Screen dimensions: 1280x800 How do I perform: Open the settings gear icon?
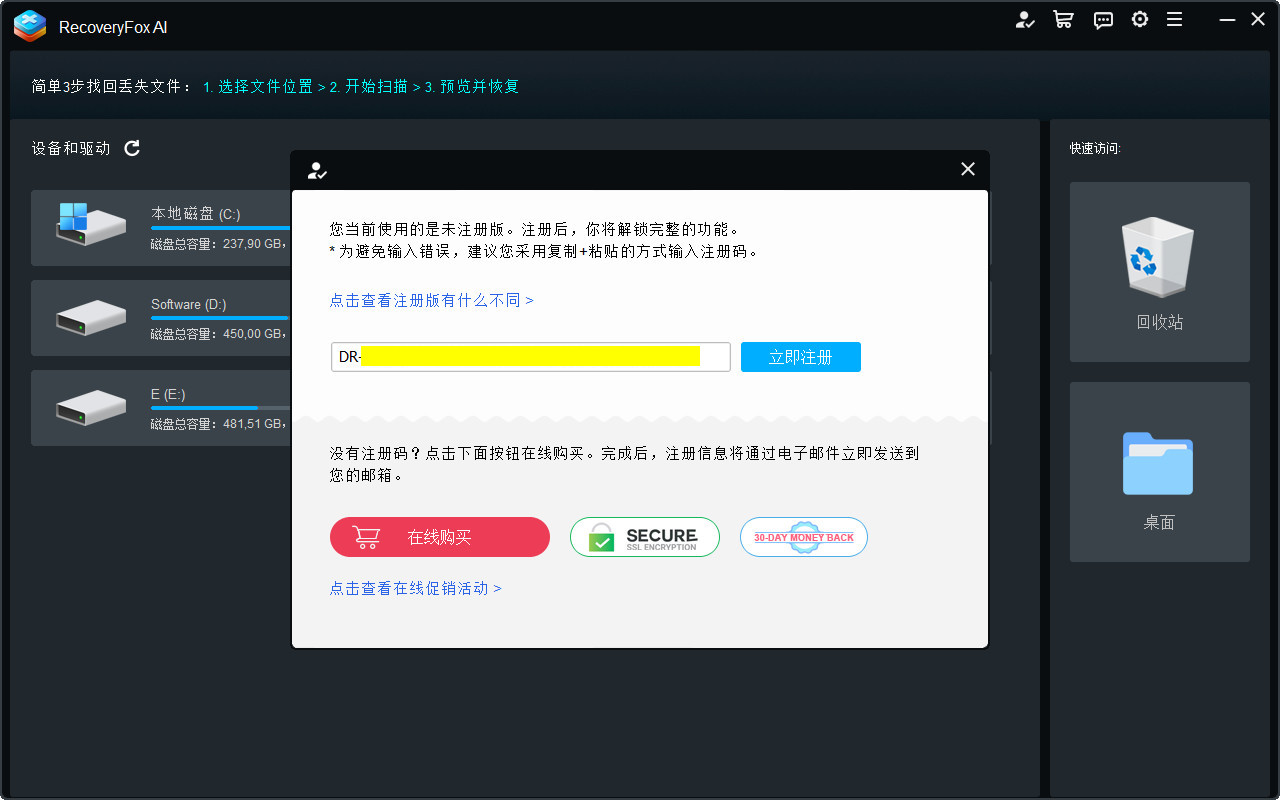(1140, 19)
